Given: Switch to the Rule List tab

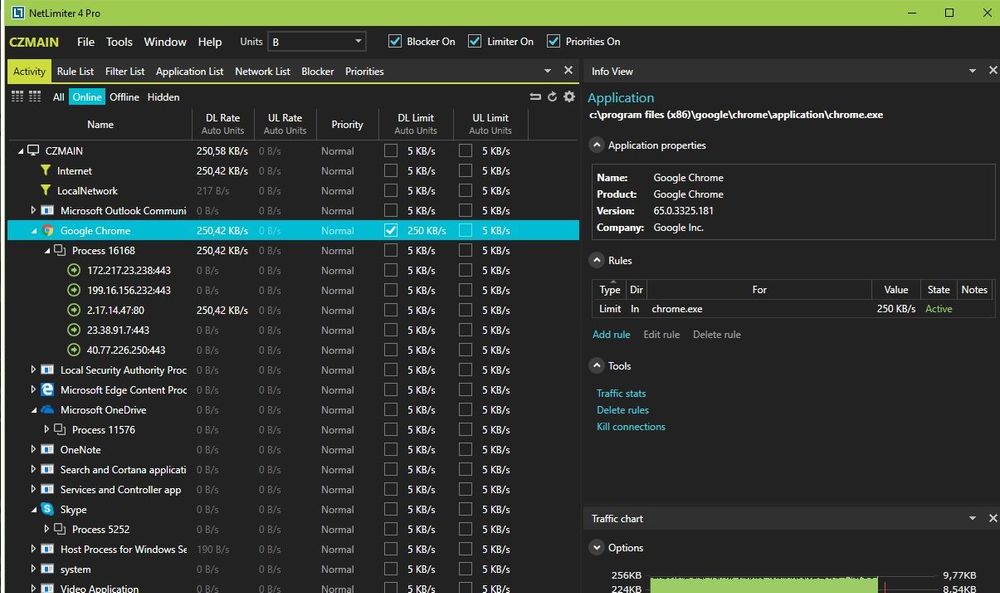Looking at the screenshot, I should (x=75, y=71).
